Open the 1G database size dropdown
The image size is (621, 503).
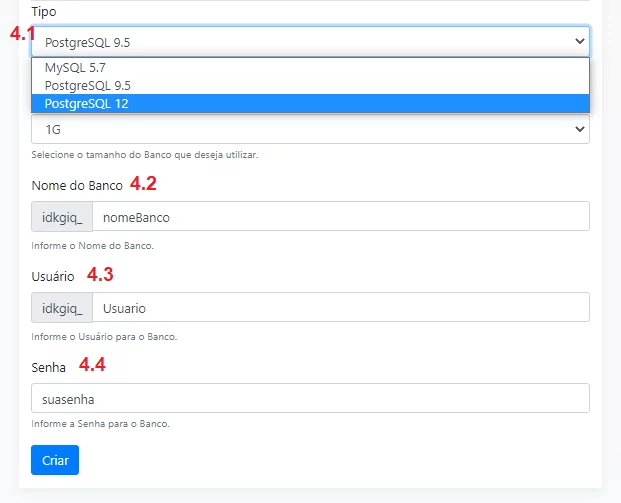(x=310, y=129)
